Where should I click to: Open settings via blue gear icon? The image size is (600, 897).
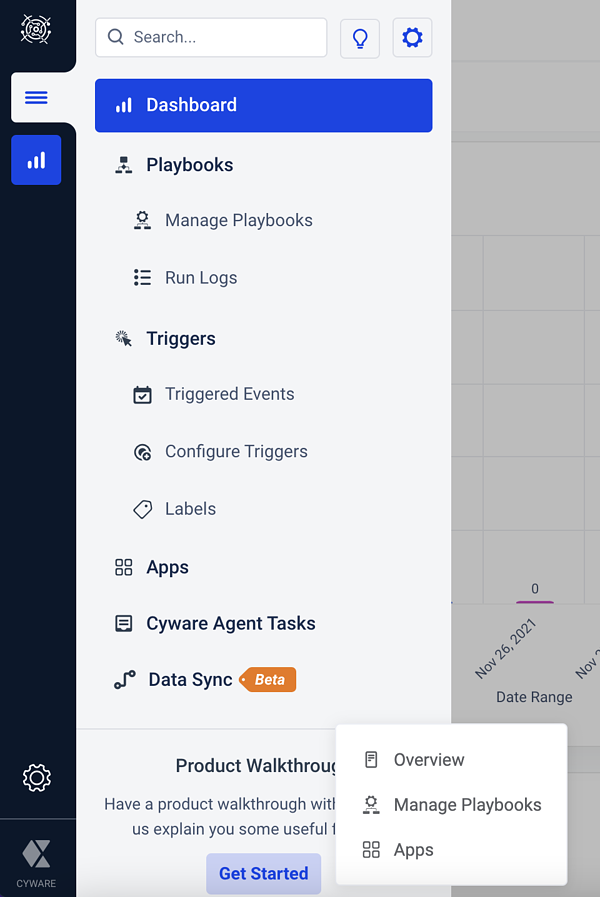[412, 38]
